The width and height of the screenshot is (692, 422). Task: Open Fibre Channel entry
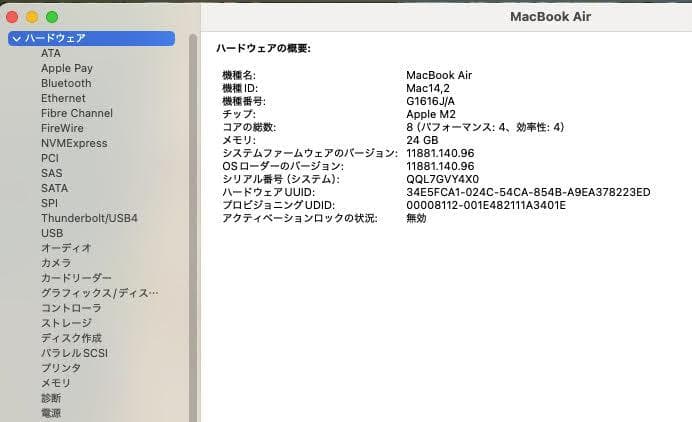click(77, 113)
